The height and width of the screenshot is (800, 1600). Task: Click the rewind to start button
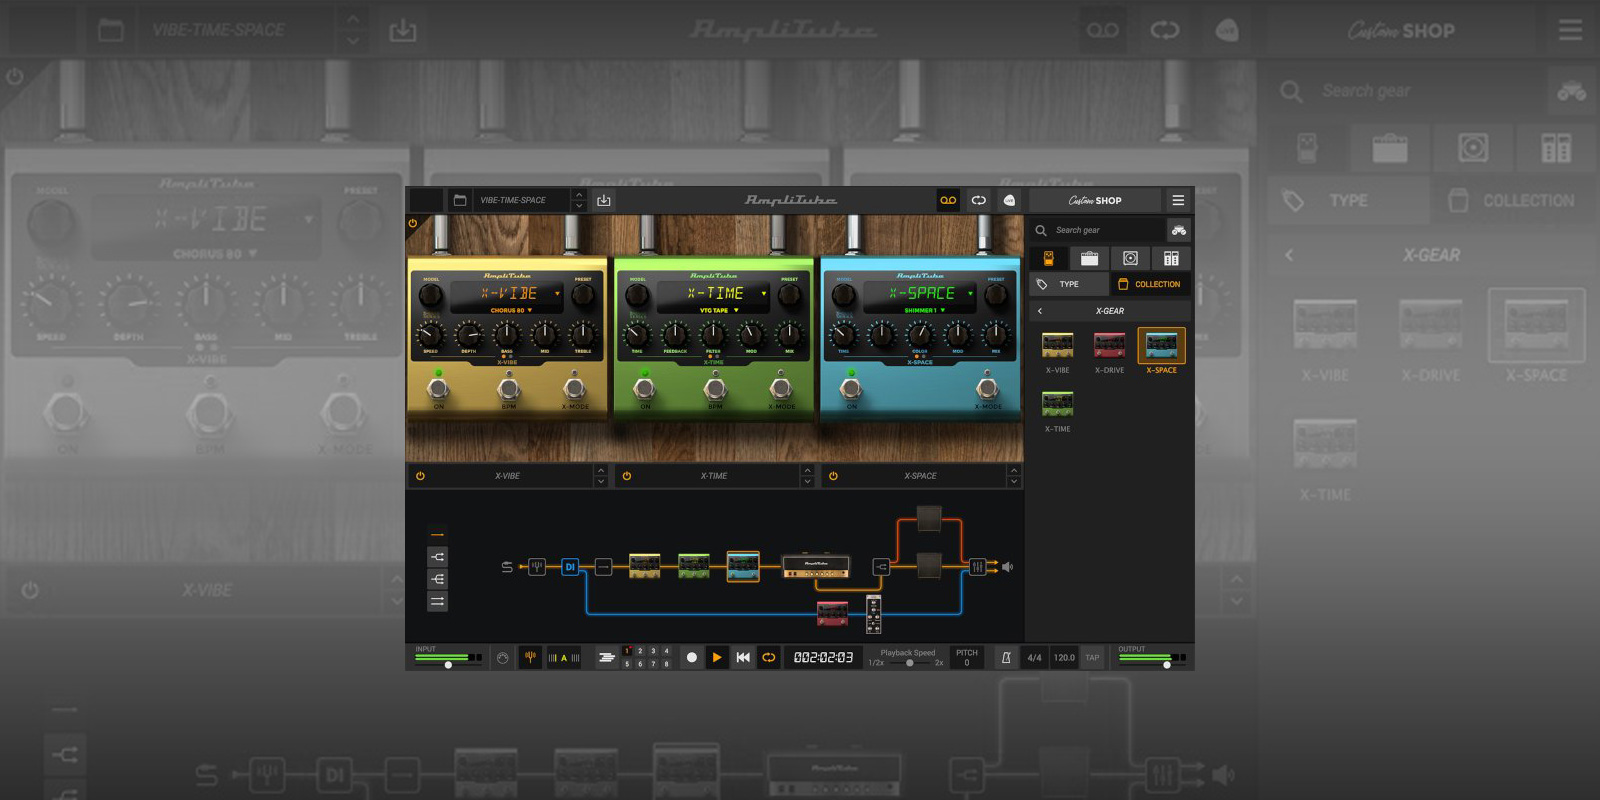[x=743, y=657]
